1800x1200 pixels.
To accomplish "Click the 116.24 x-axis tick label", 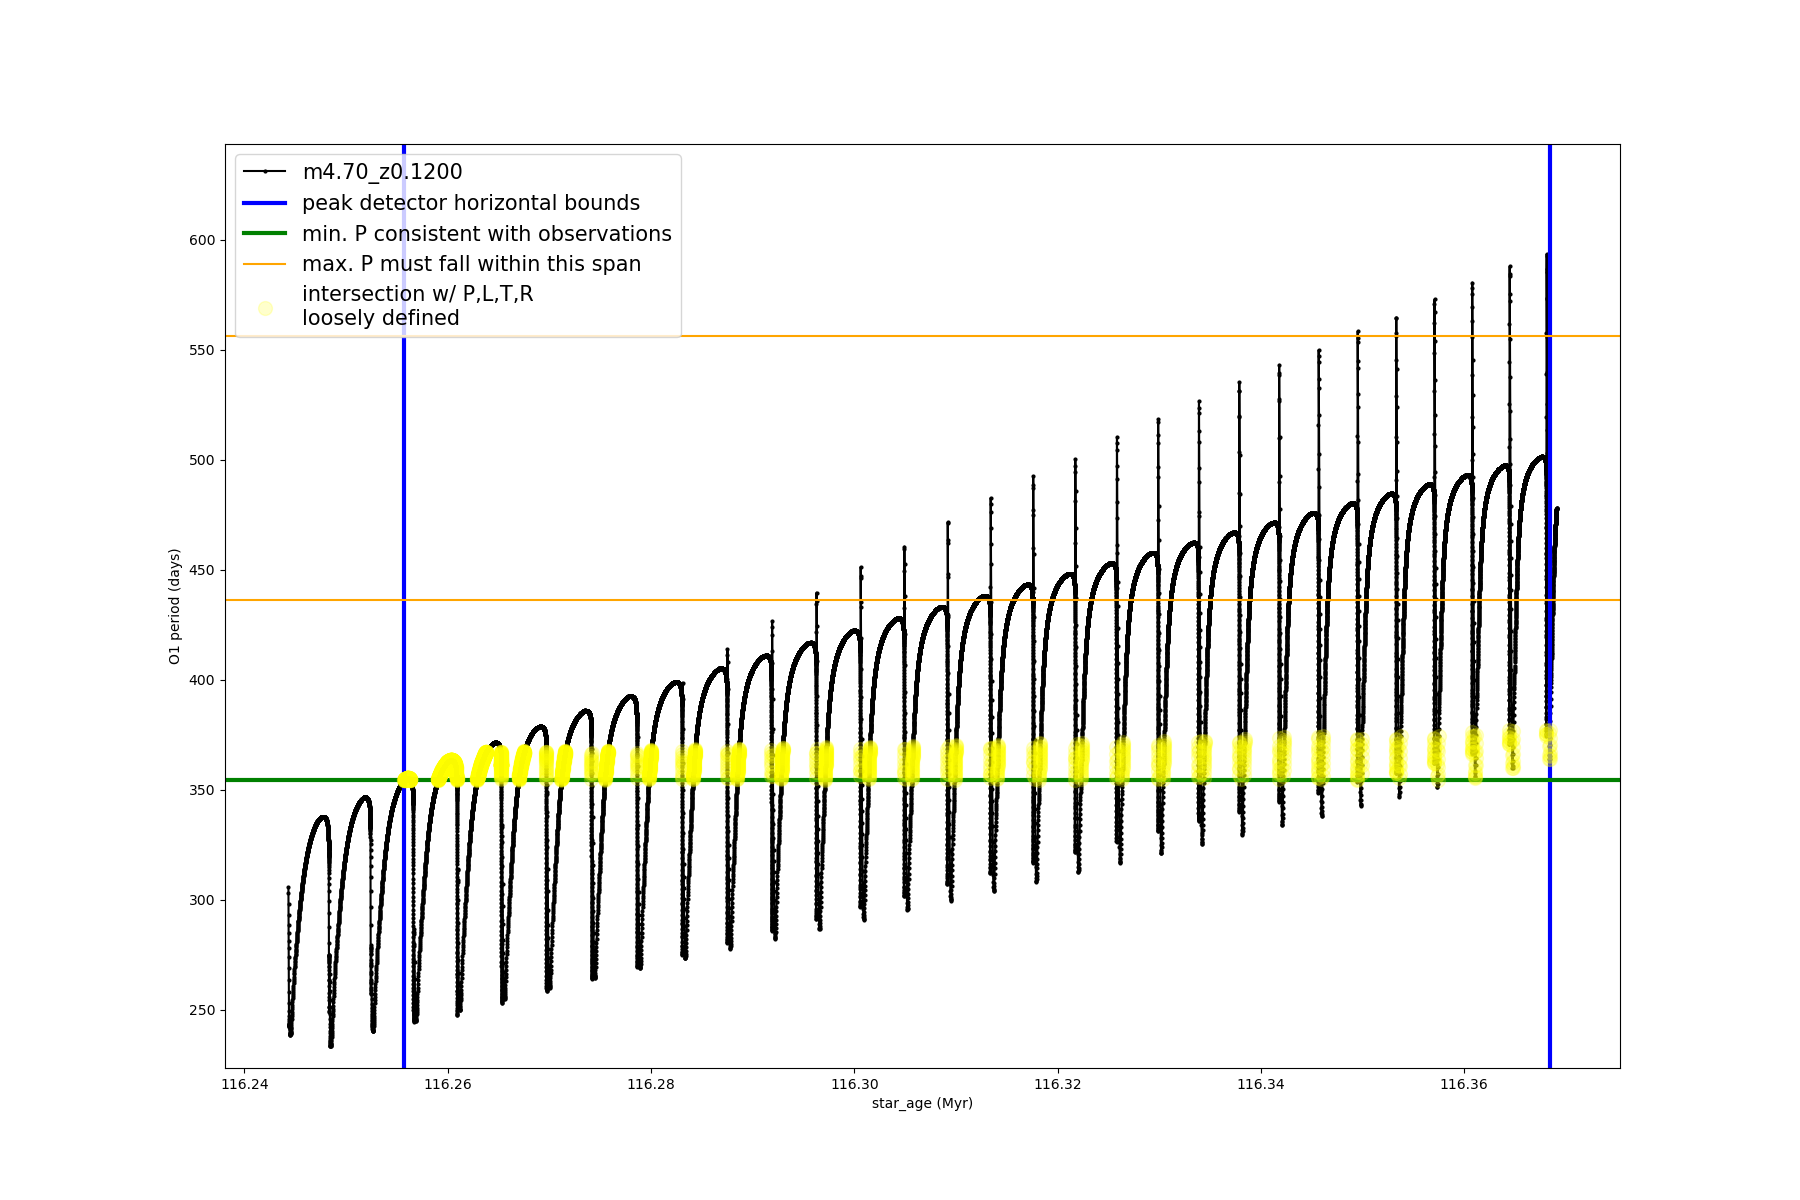I will tap(245, 1084).
